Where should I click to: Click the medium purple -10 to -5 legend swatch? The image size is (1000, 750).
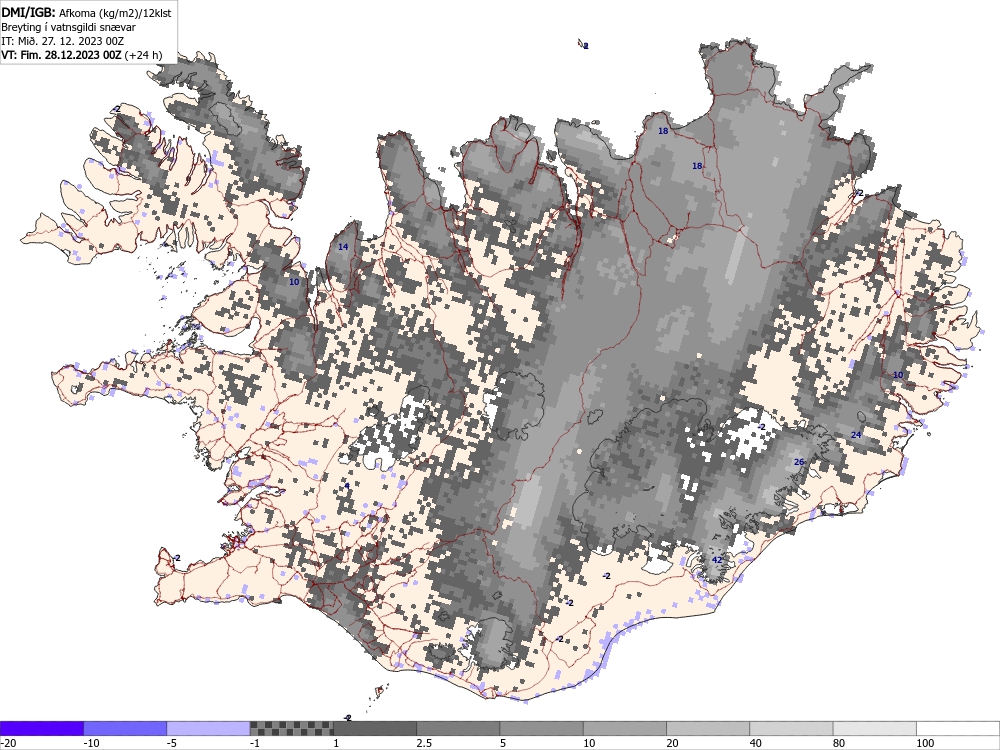click(x=125, y=728)
